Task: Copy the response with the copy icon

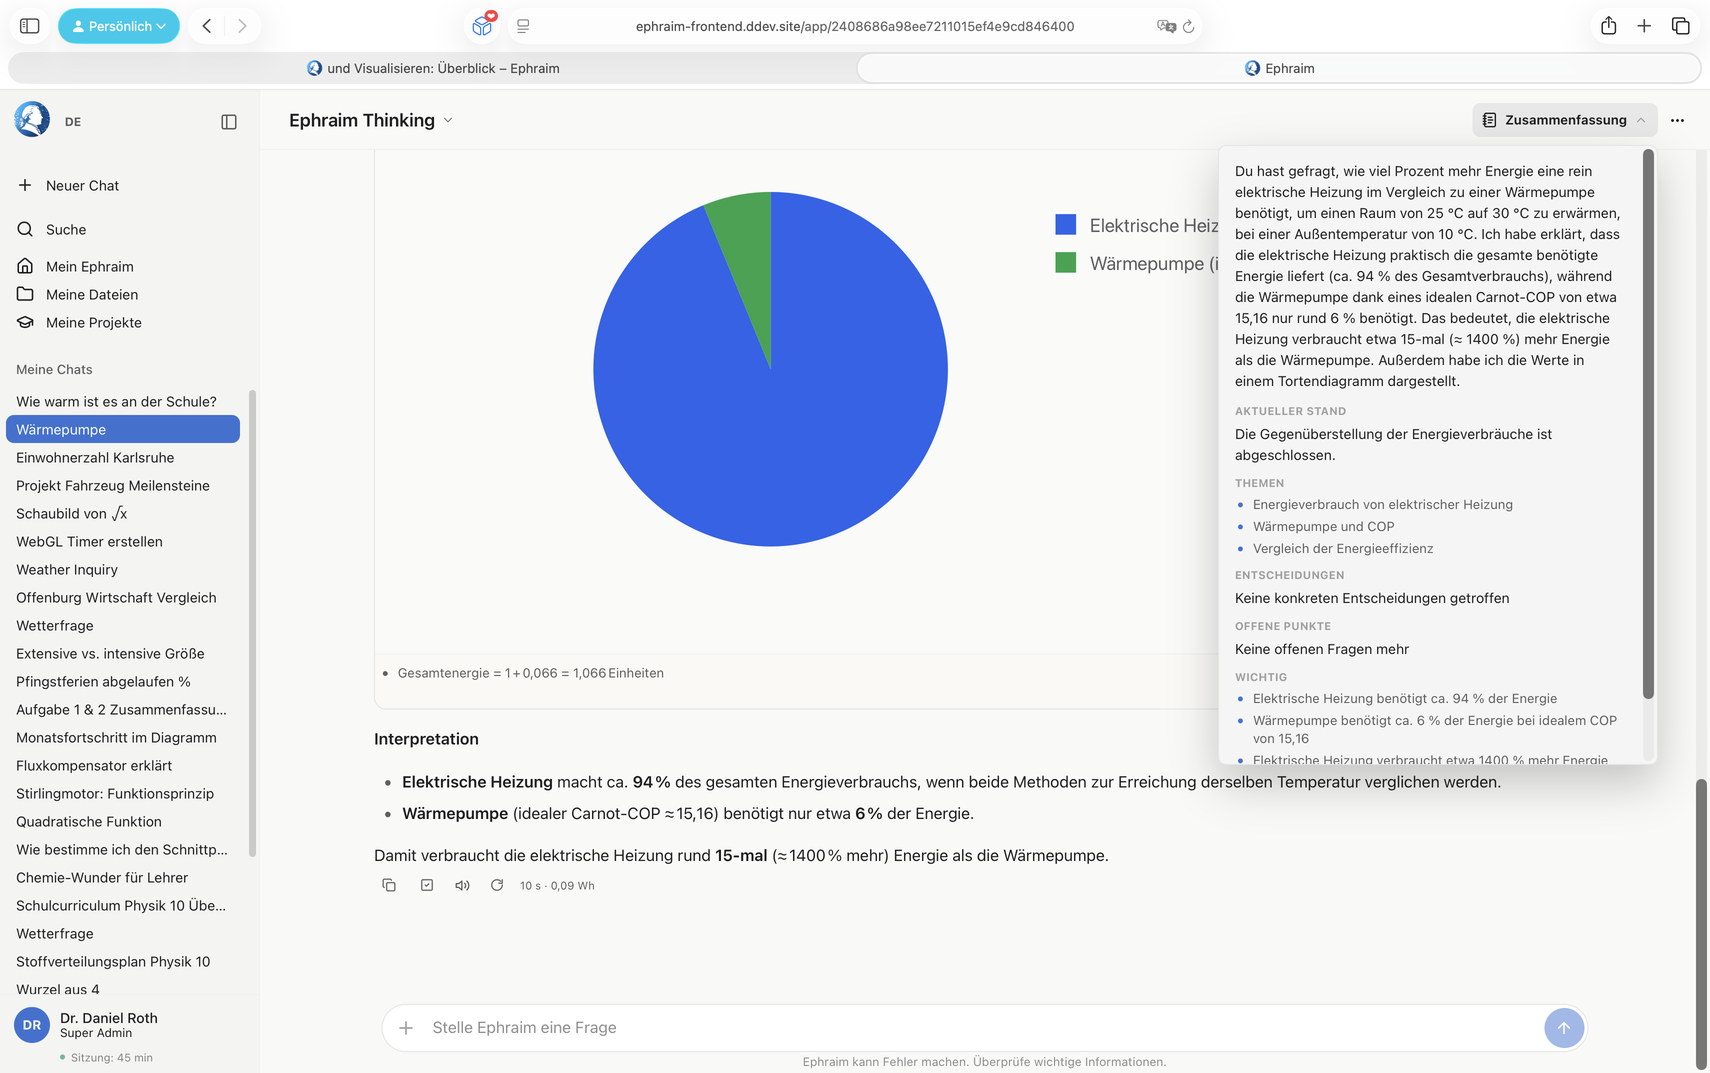Action: pos(389,885)
